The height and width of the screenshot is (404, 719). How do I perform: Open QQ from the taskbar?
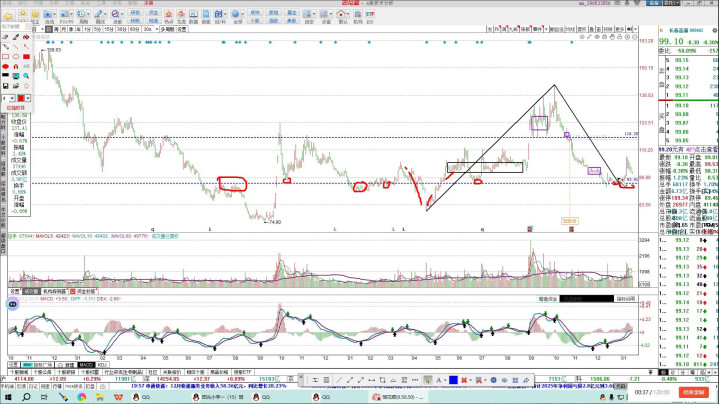click(141, 396)
